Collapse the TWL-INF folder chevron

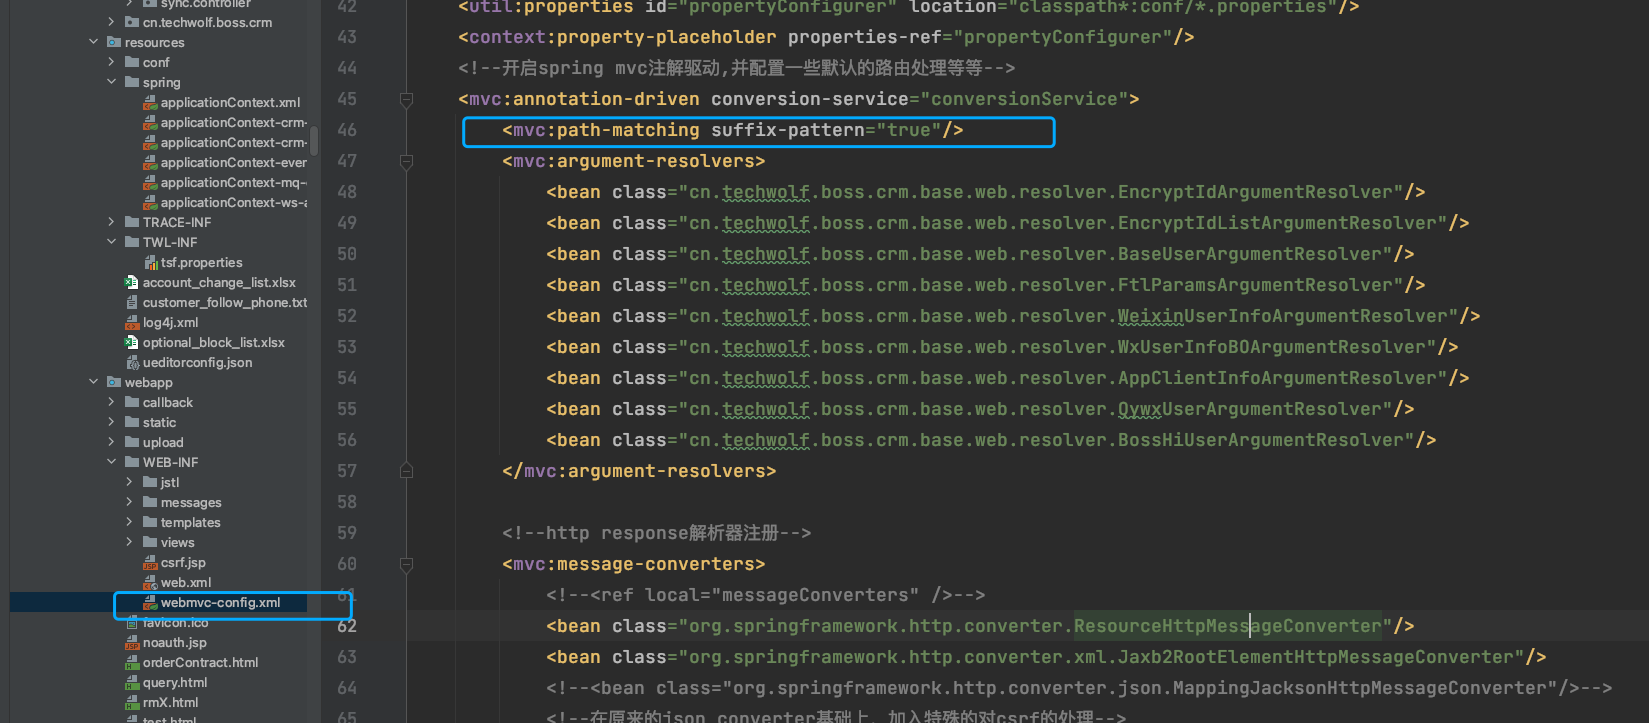point(111,242)
